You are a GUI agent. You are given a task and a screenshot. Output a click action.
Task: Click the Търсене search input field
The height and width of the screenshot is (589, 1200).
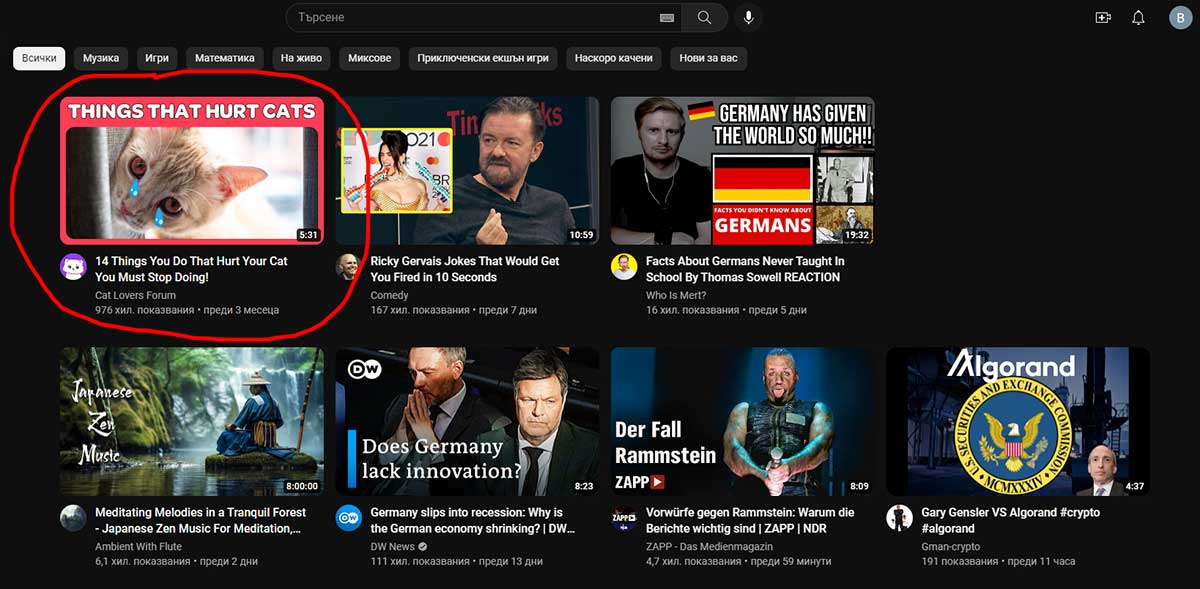(x=472, y=18)
